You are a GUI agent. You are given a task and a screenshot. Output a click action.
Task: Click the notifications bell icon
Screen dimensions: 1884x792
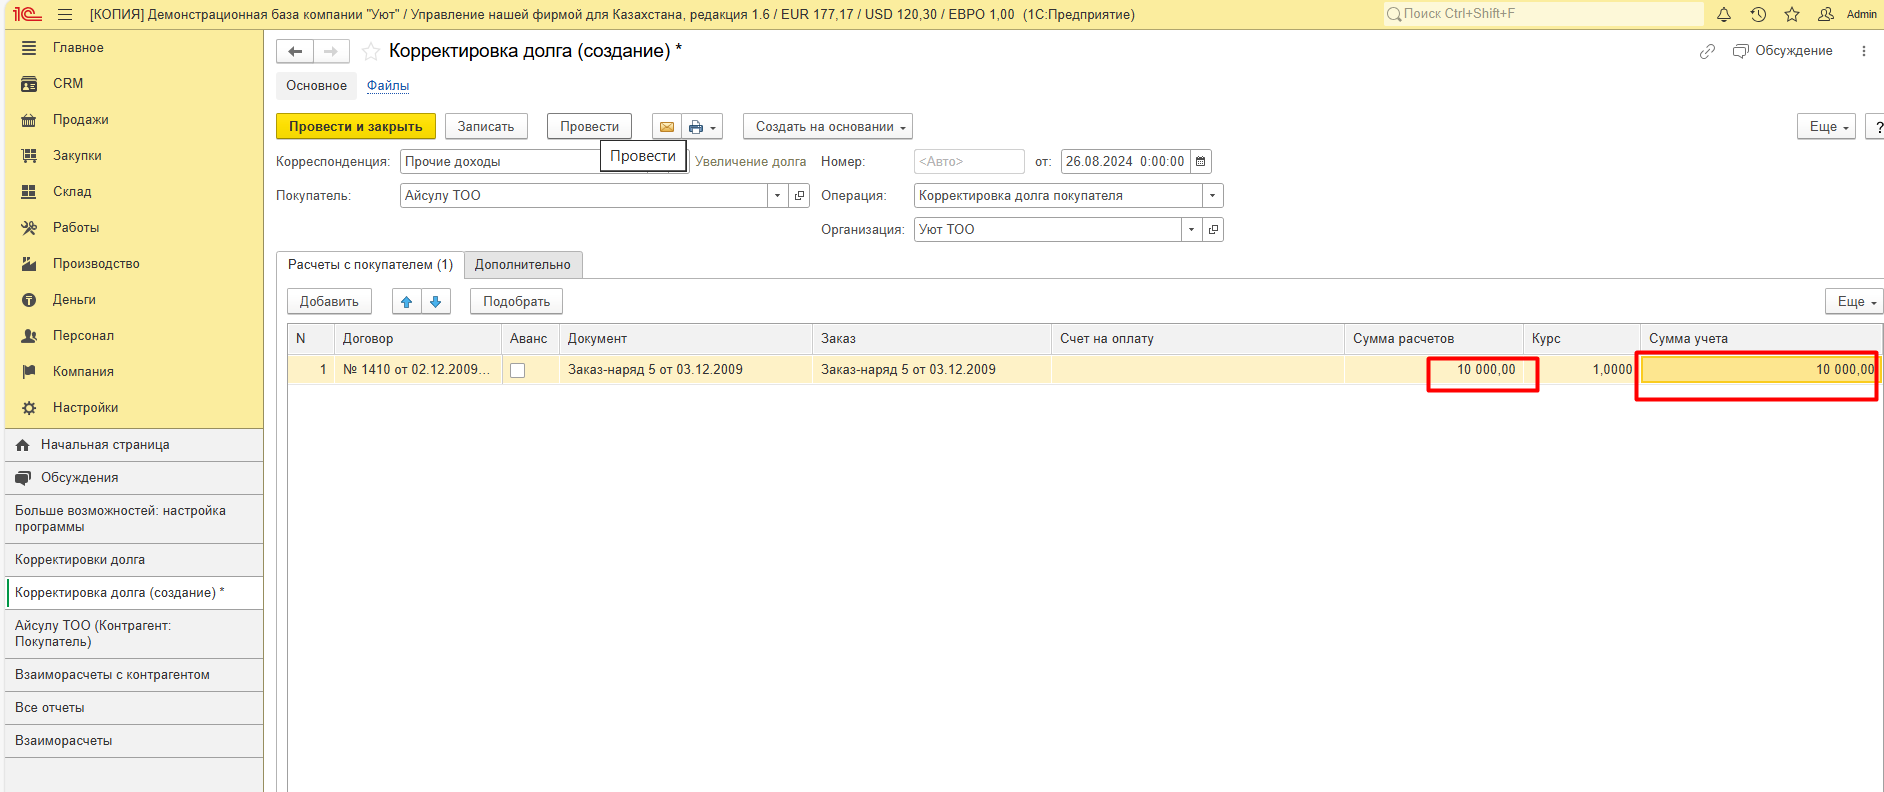(1724, 14)
